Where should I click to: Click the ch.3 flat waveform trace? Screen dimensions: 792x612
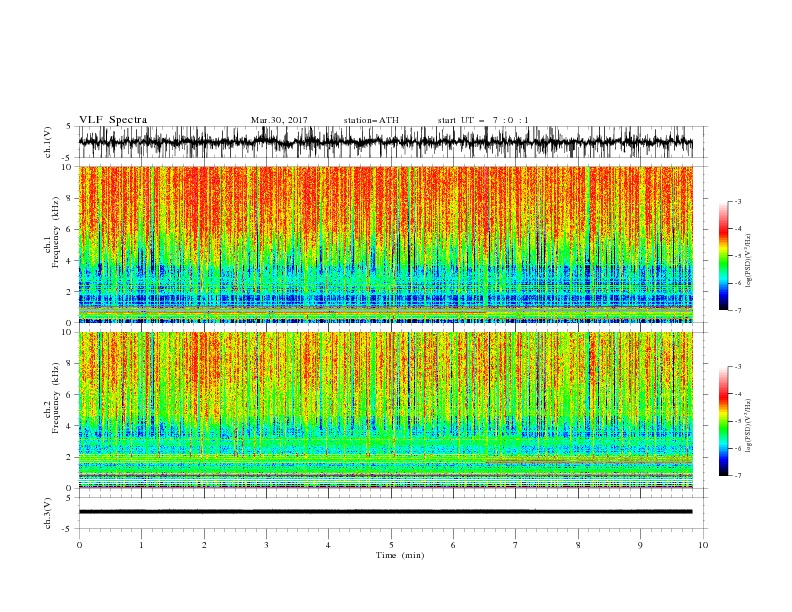coord(385,512)
